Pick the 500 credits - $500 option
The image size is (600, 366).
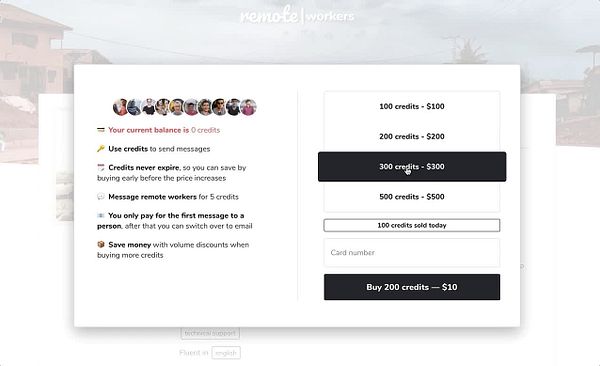pyautogui.click(x=412, y=197)
